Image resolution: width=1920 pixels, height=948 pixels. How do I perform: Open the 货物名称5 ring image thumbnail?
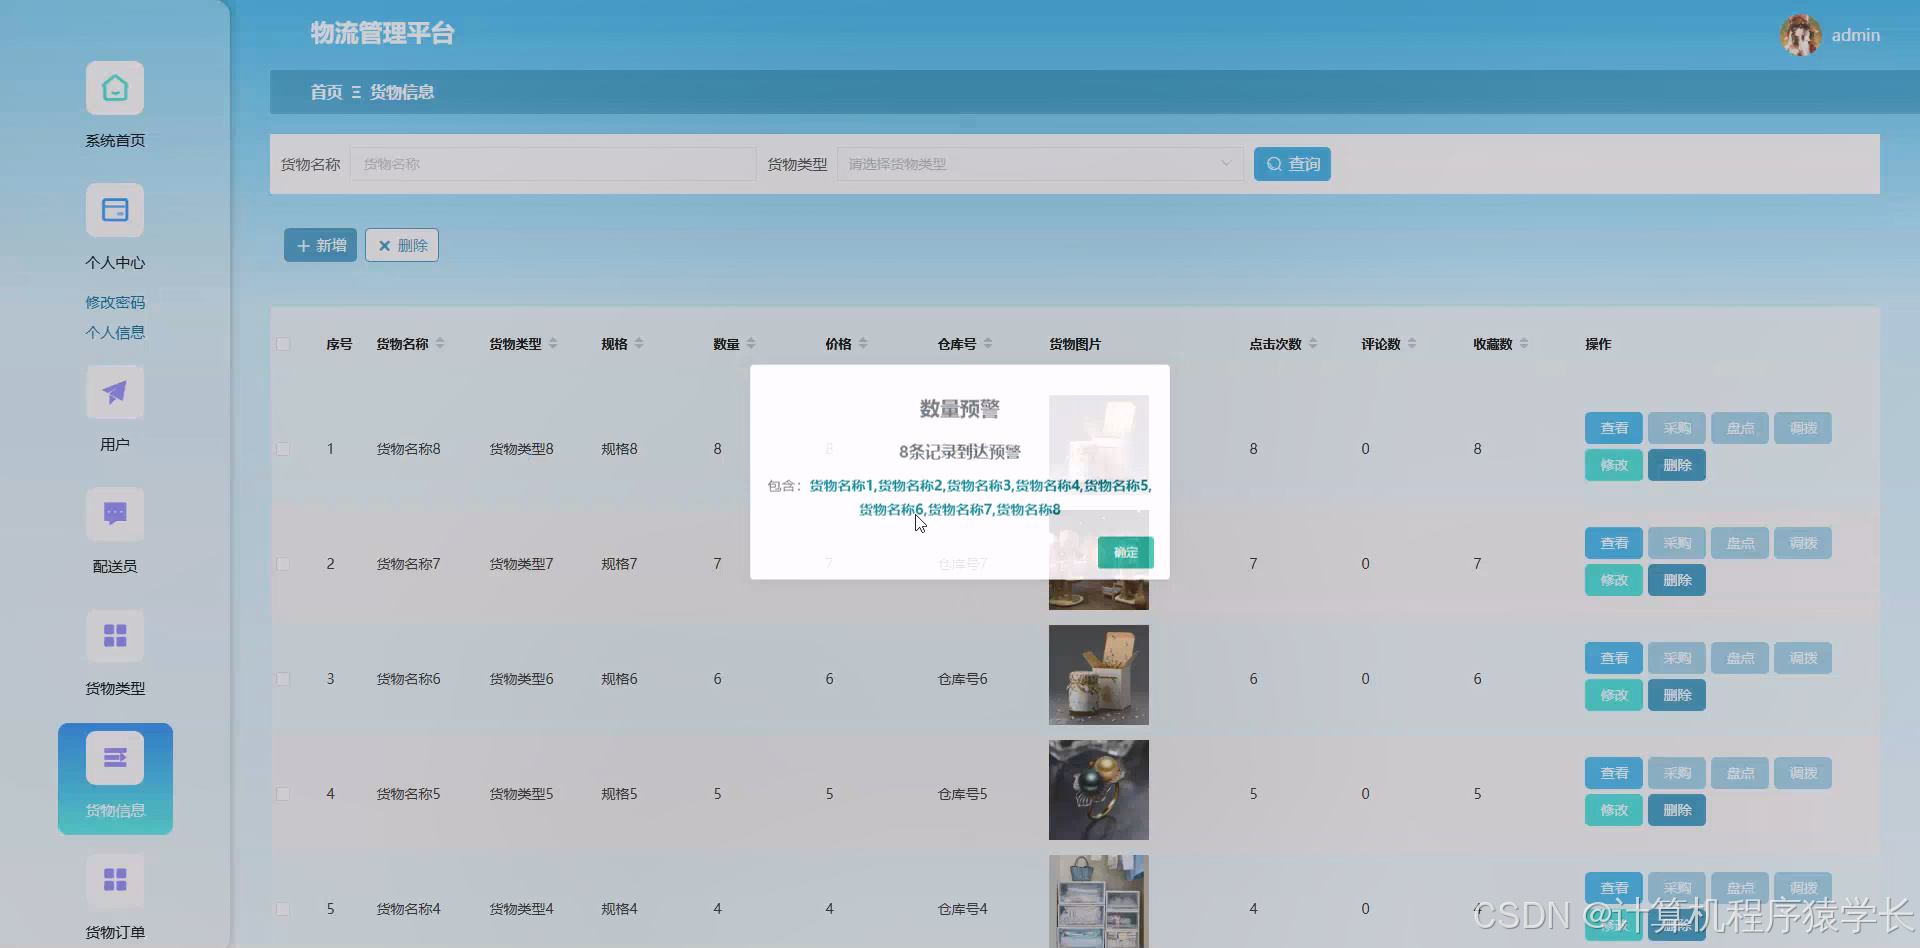pos(1099,790)
